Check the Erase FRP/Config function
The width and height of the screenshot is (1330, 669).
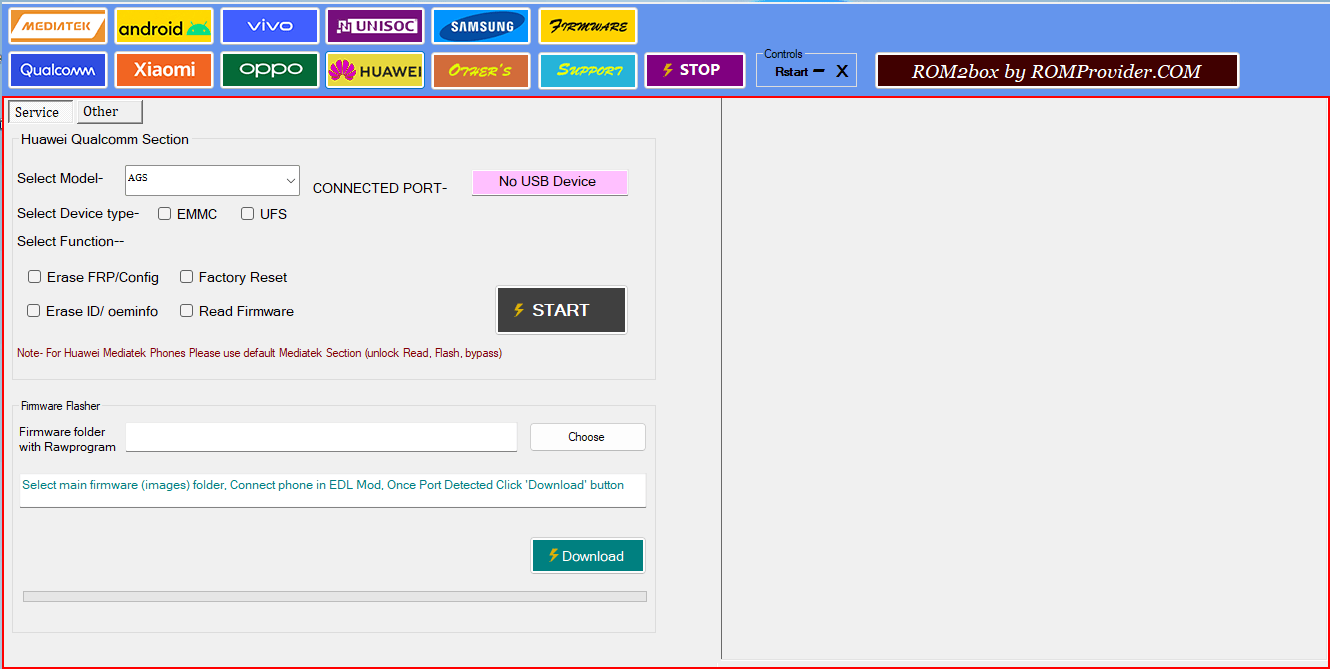(34, 277)
